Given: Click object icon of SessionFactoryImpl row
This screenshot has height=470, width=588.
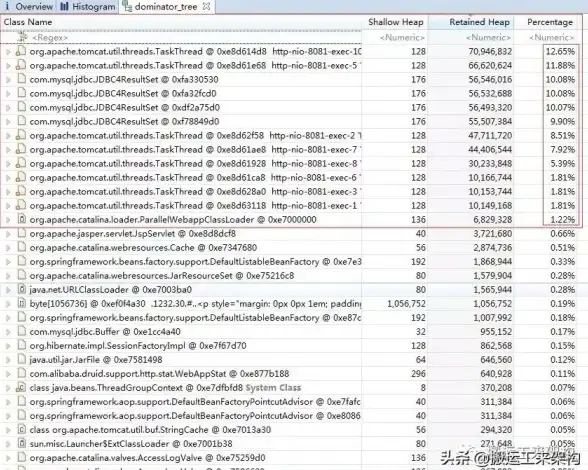Looking at the screenshot, I should (22, 345).
